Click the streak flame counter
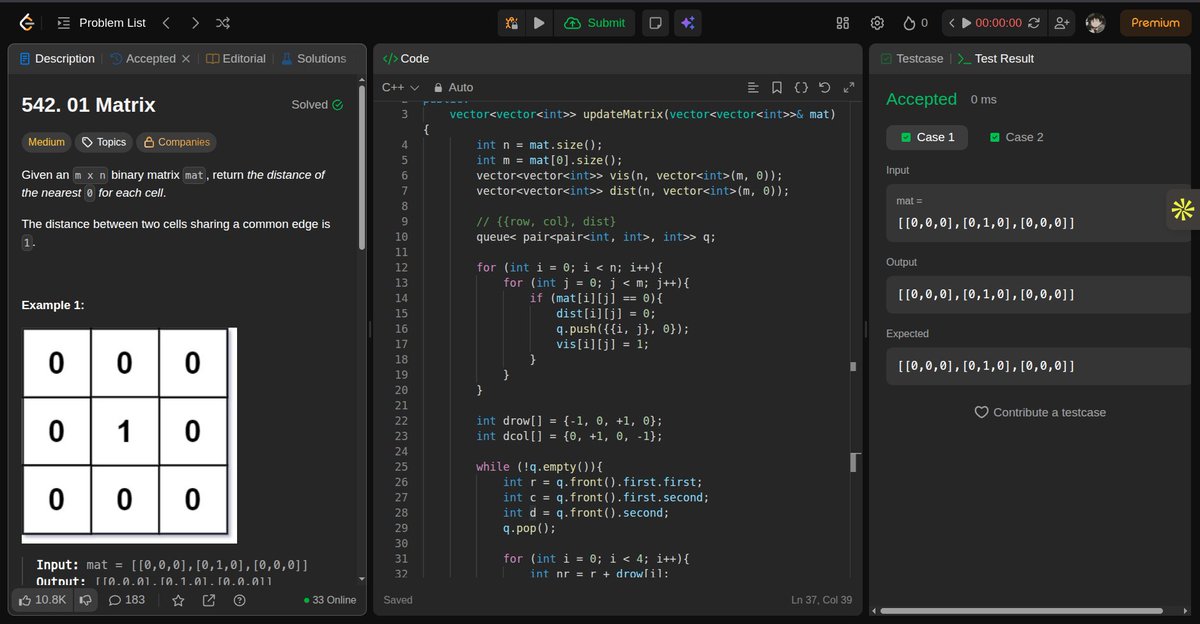The height and width of the screenshot is (624, 1200). [915, 22]
